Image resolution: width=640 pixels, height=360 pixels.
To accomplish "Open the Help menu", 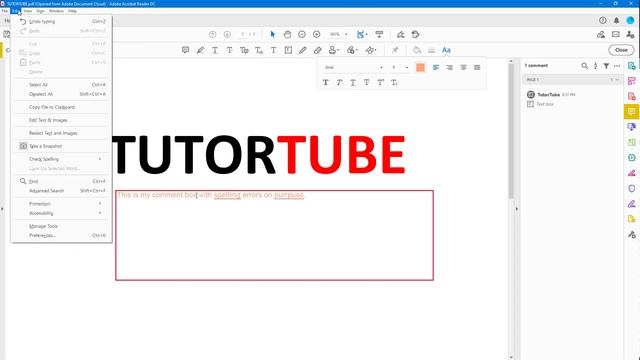I will pos(72,11).
